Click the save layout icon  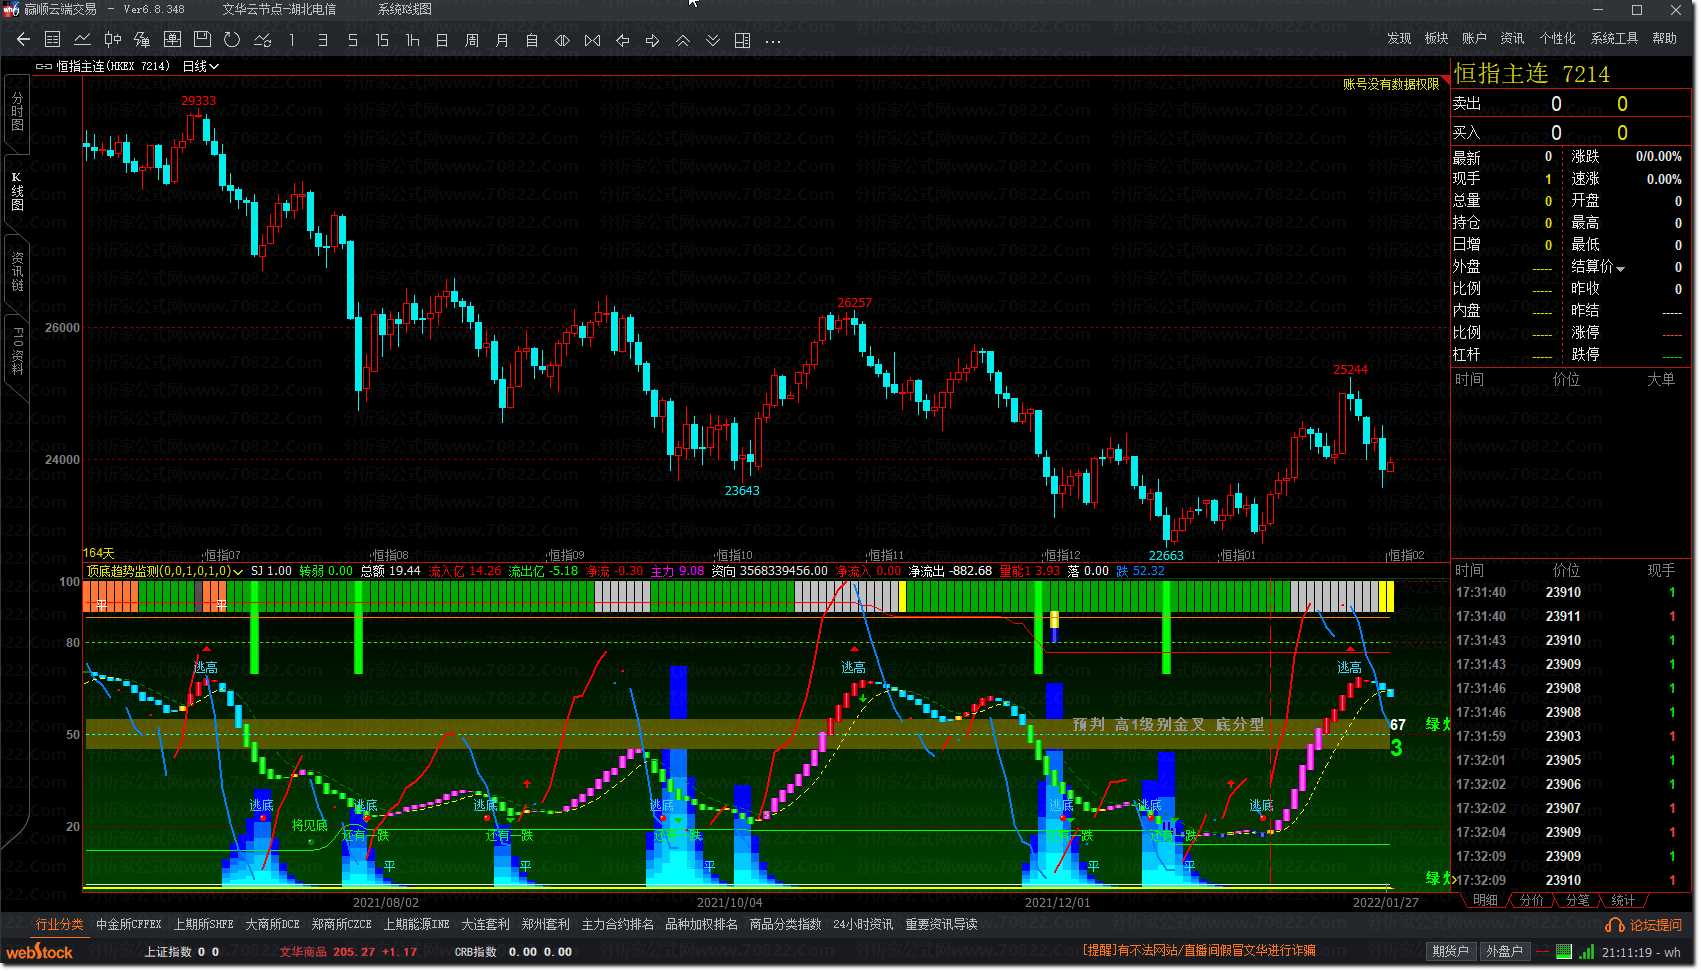(202, 40)
